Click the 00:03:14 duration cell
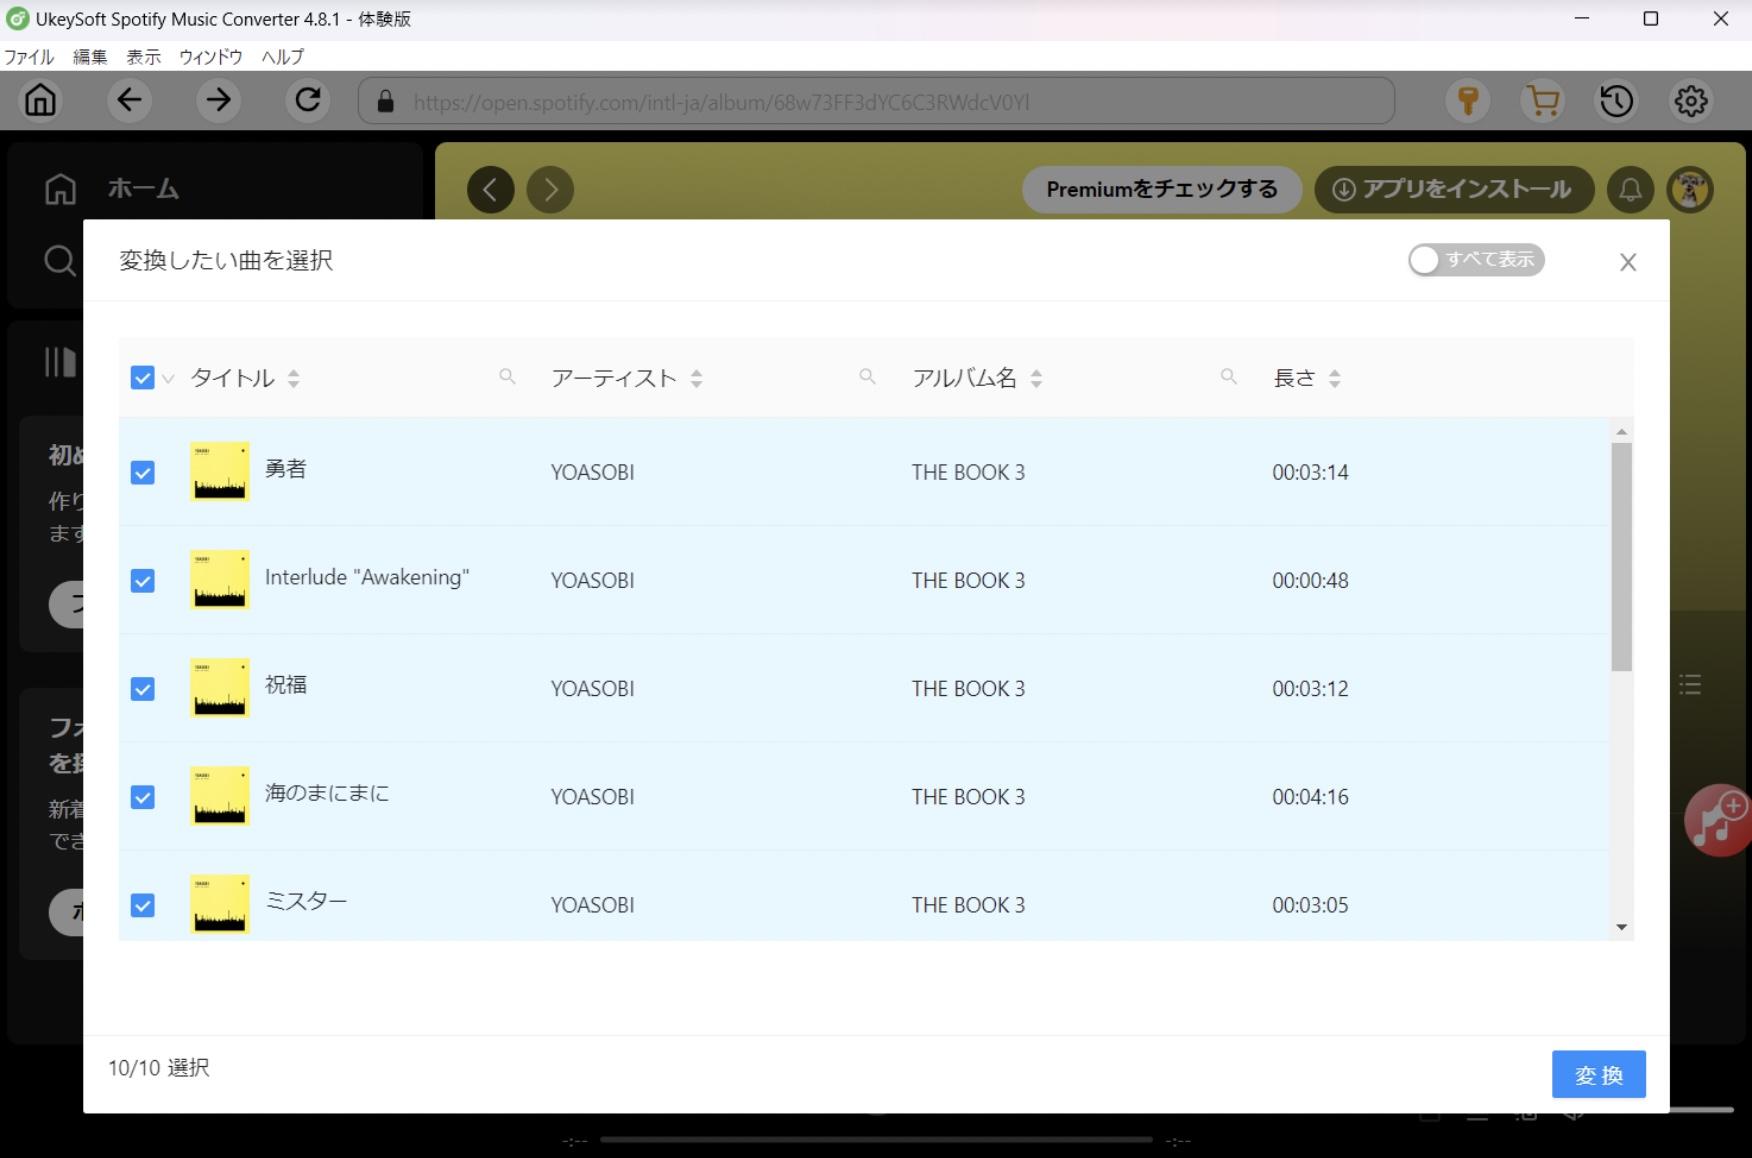Image resolution: width=1752 pixels, height=1158 pixels. [1310, 472]
